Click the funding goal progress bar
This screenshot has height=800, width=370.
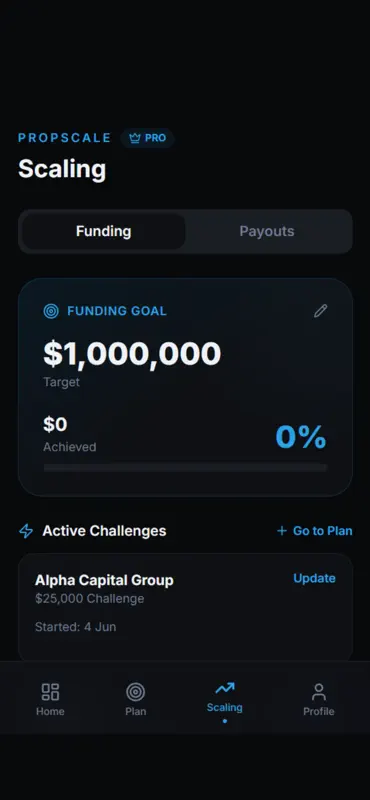185,468
